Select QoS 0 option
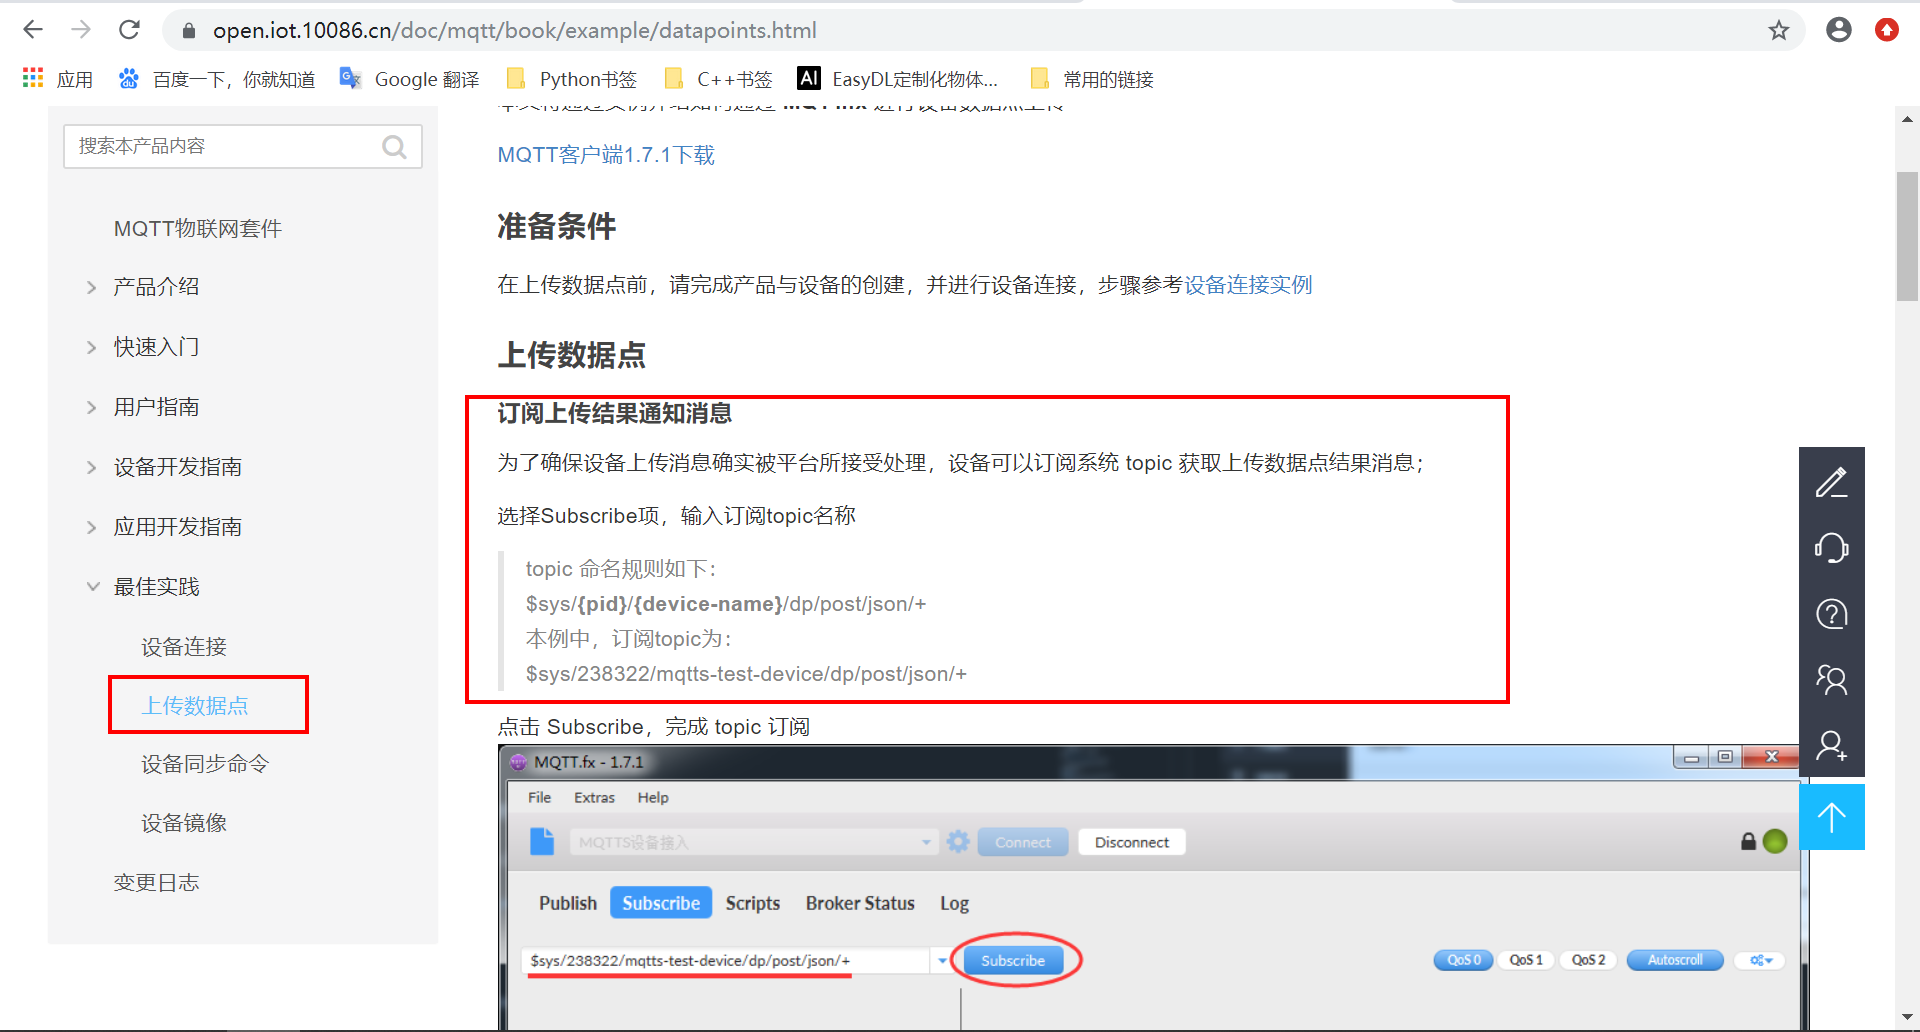 coord(1463,960)
